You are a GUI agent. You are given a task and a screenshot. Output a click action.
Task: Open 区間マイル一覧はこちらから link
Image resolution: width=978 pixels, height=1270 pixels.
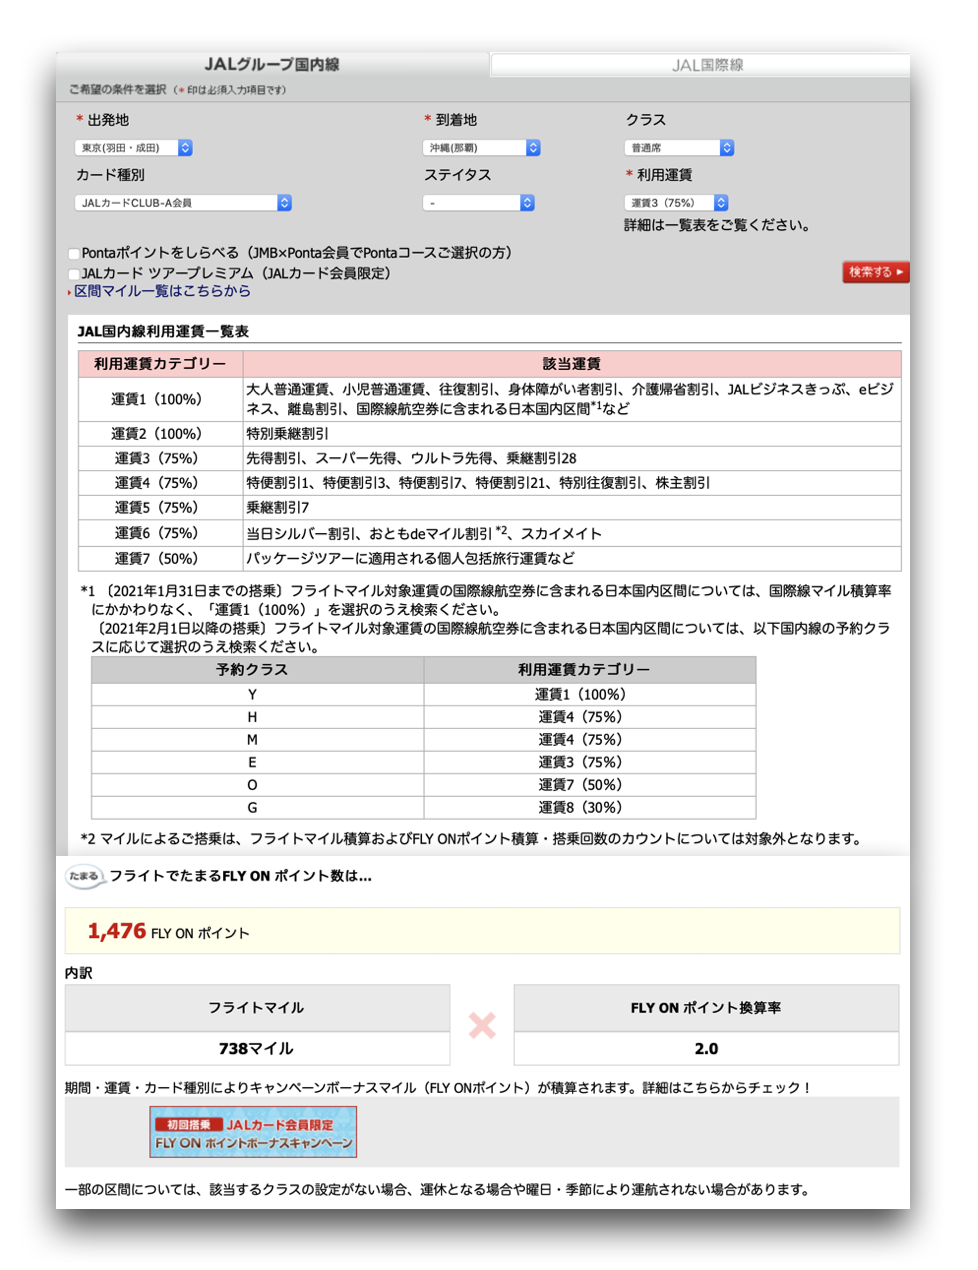[162, 291]
